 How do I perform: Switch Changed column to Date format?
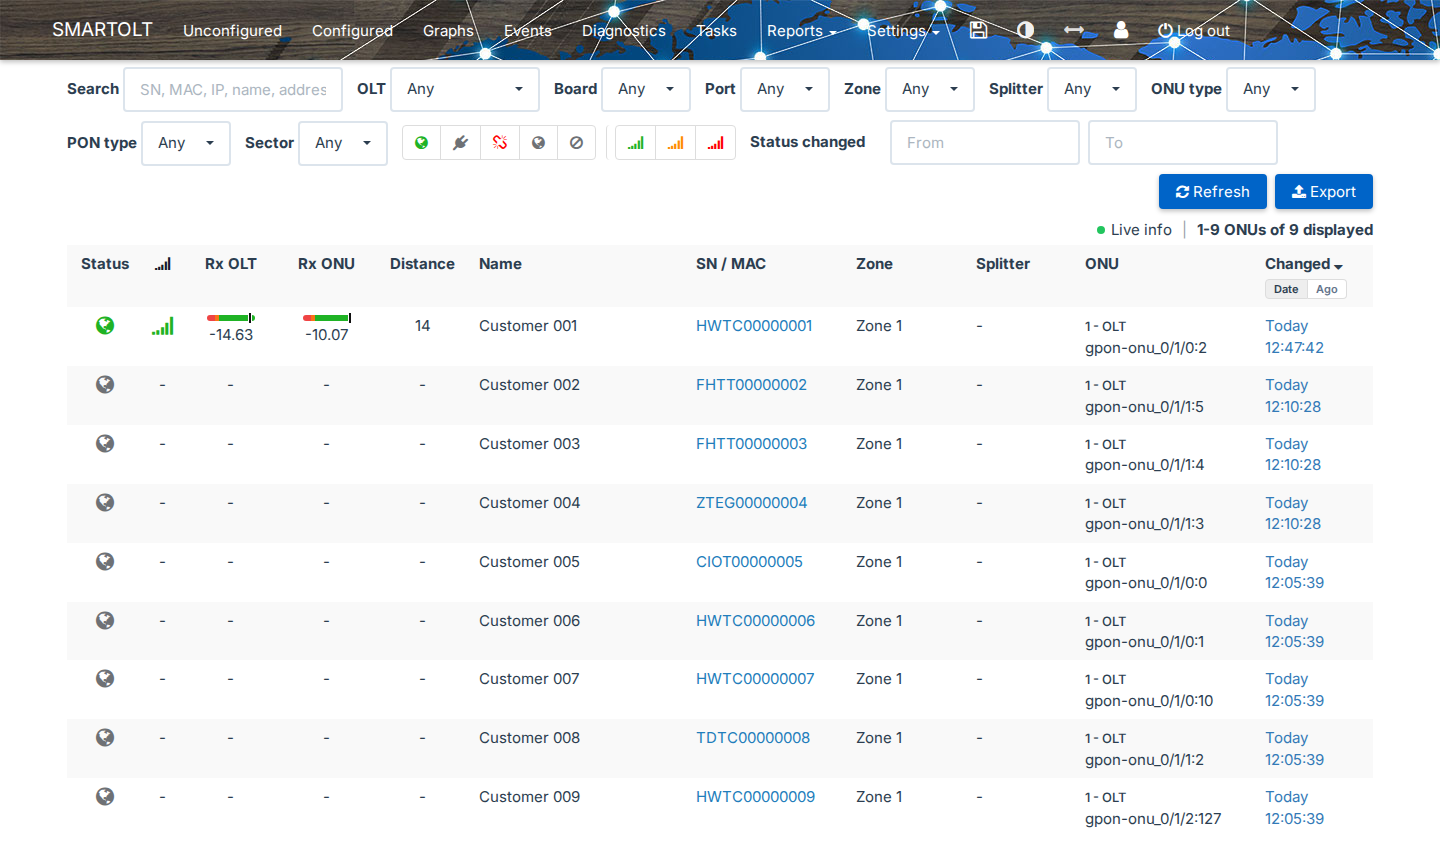pyautogui.click(x=1286, y=289)
